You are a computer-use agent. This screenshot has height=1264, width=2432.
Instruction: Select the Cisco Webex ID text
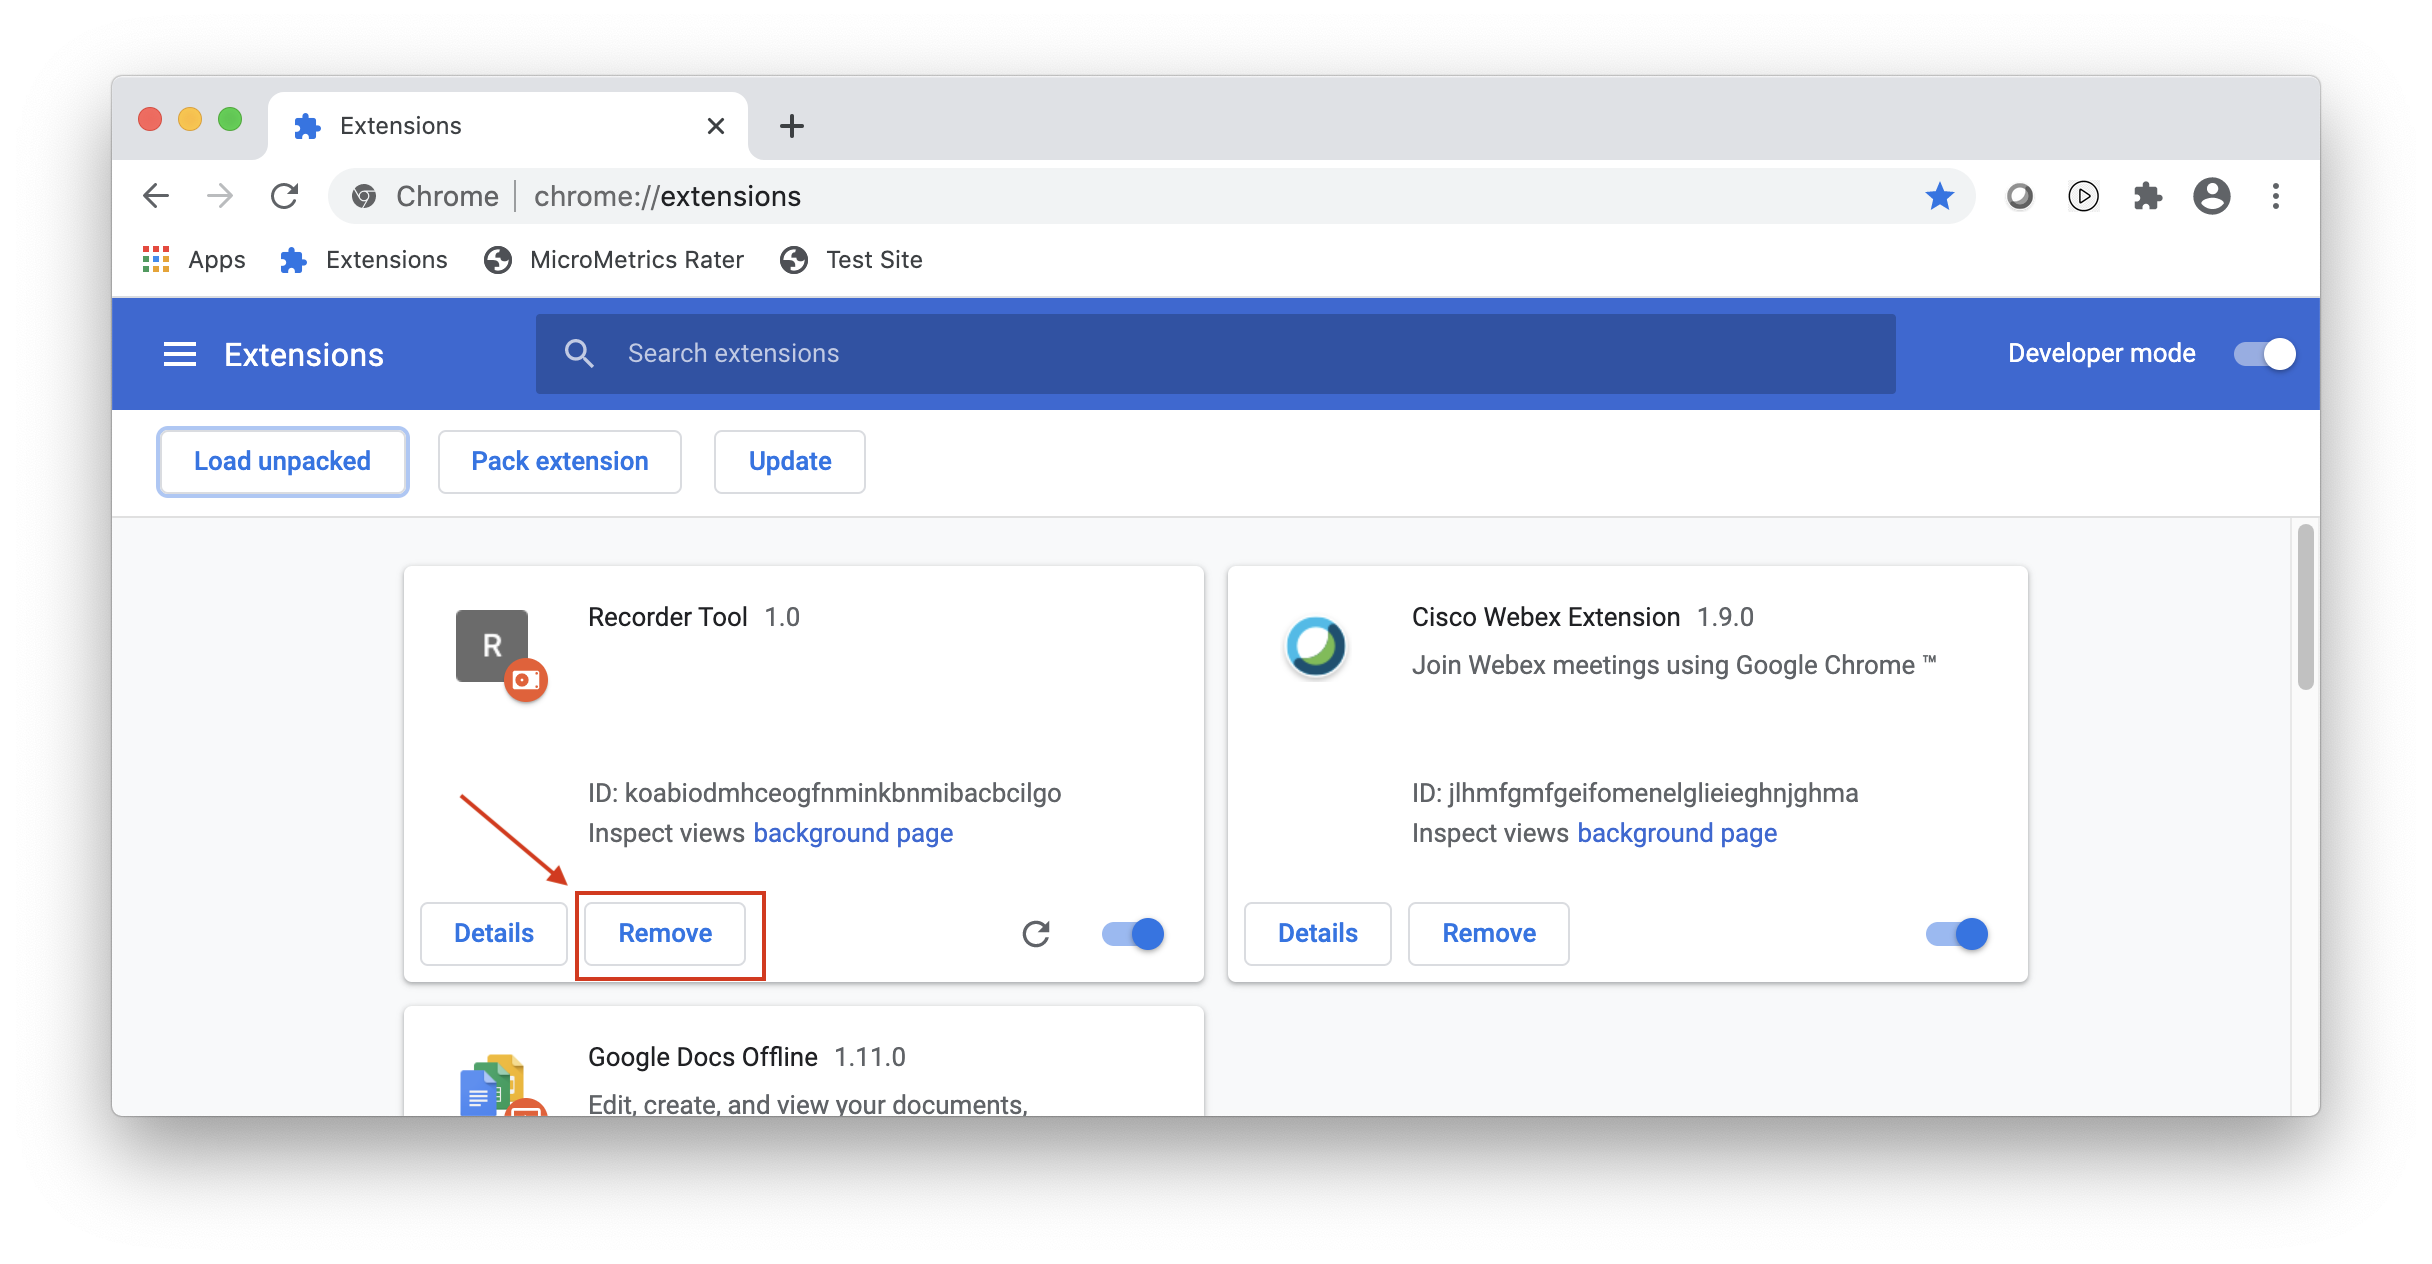tap(1635, 793)
